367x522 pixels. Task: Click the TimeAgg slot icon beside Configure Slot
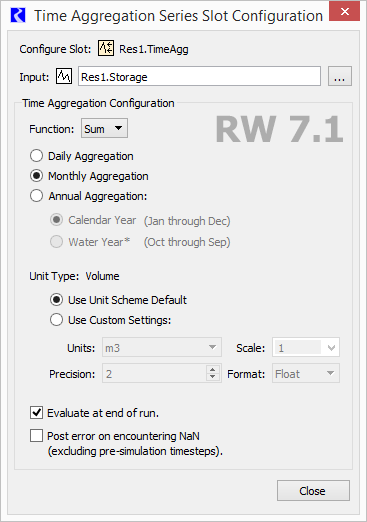pos(106,48)
